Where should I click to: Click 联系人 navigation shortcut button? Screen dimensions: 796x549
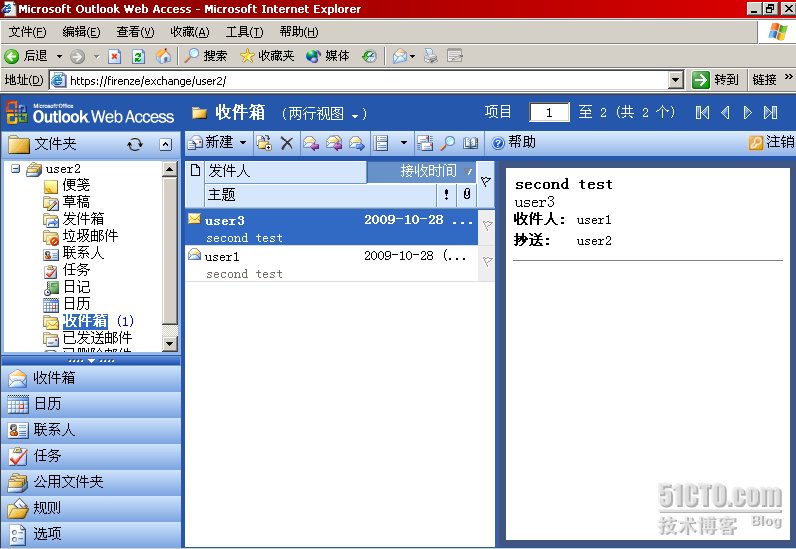pyautogui.click(x=91, y=430)
